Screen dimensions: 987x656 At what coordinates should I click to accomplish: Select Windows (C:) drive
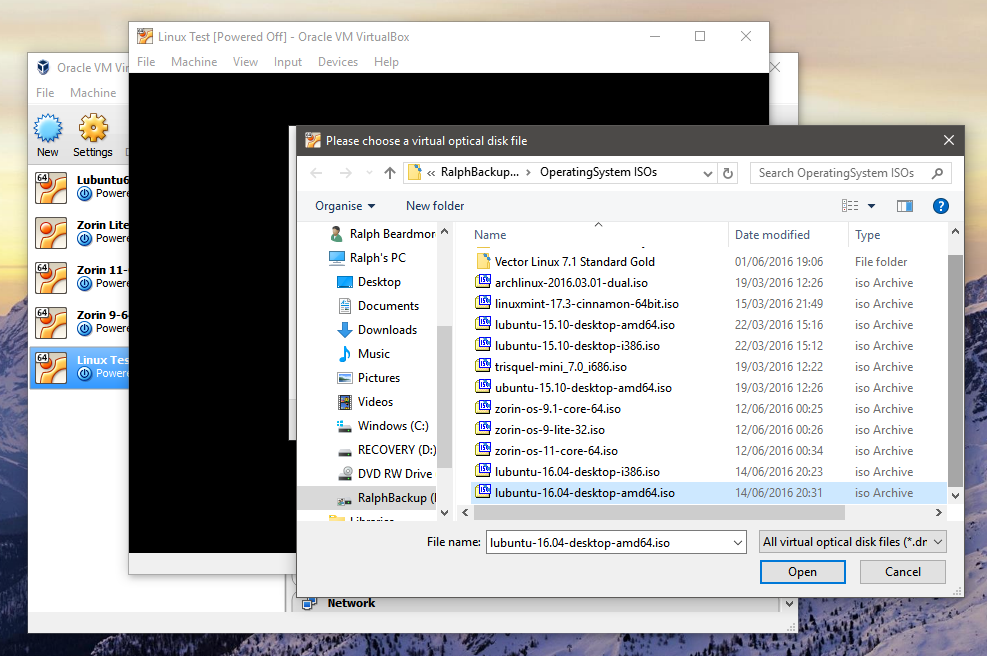(393, 426)
